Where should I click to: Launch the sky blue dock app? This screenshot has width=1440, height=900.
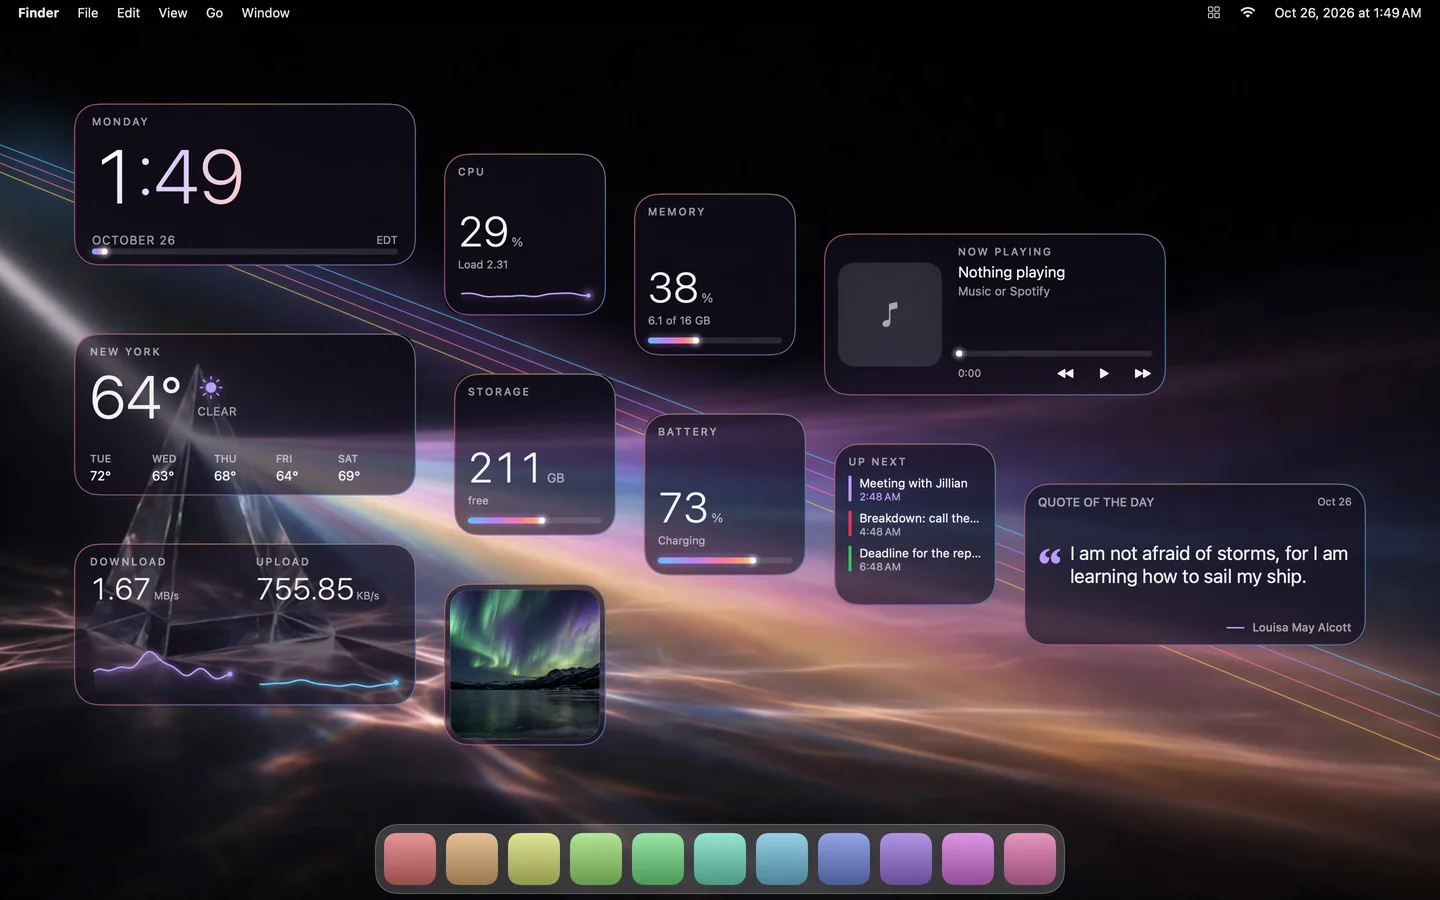pyautogui.click(x=782, y=859)
